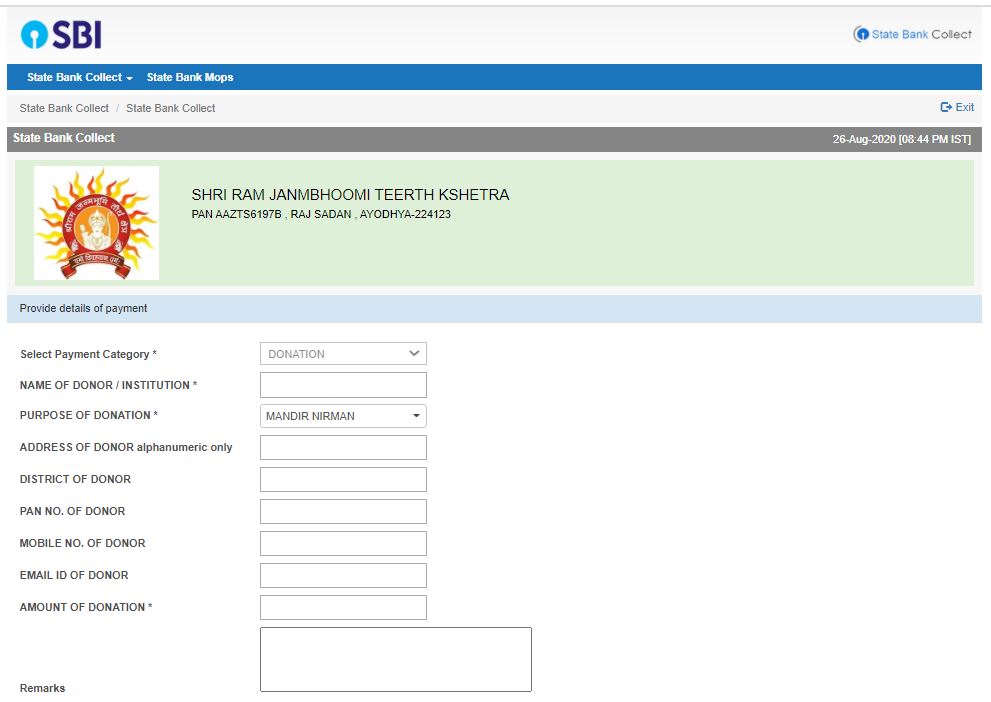Click the Remarks label

[42, 688]
